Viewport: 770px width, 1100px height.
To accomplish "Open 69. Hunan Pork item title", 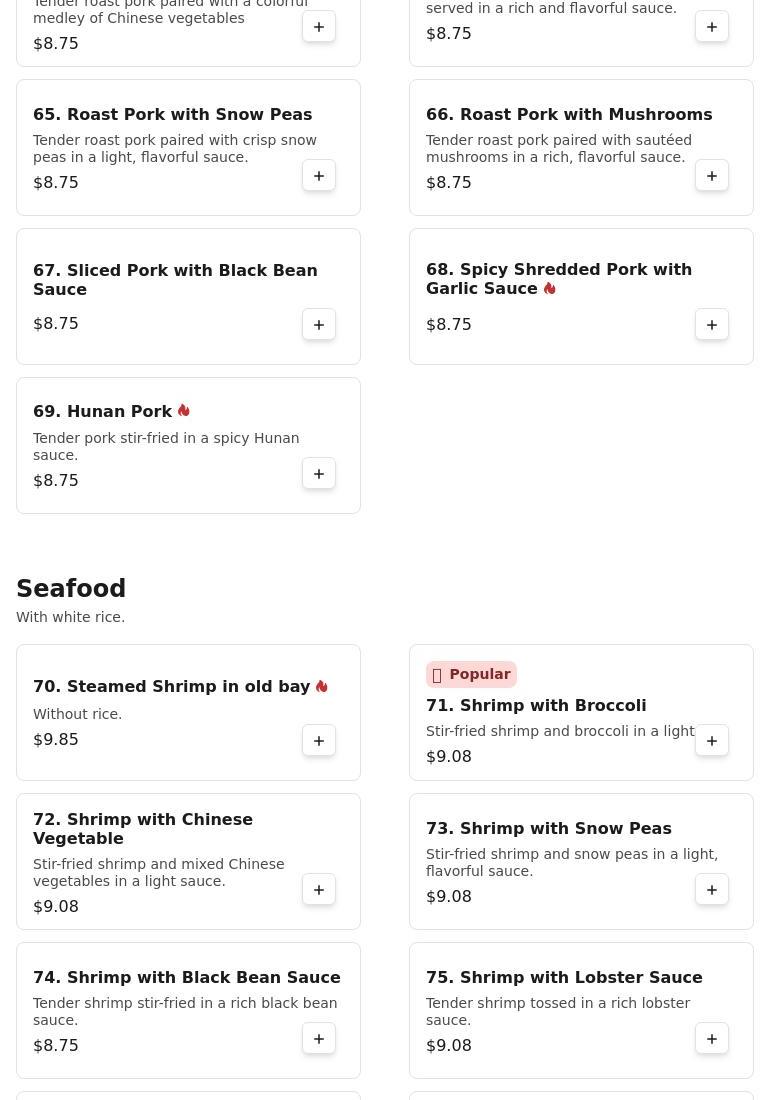I will pyautogui.click(x=102, y=411).
